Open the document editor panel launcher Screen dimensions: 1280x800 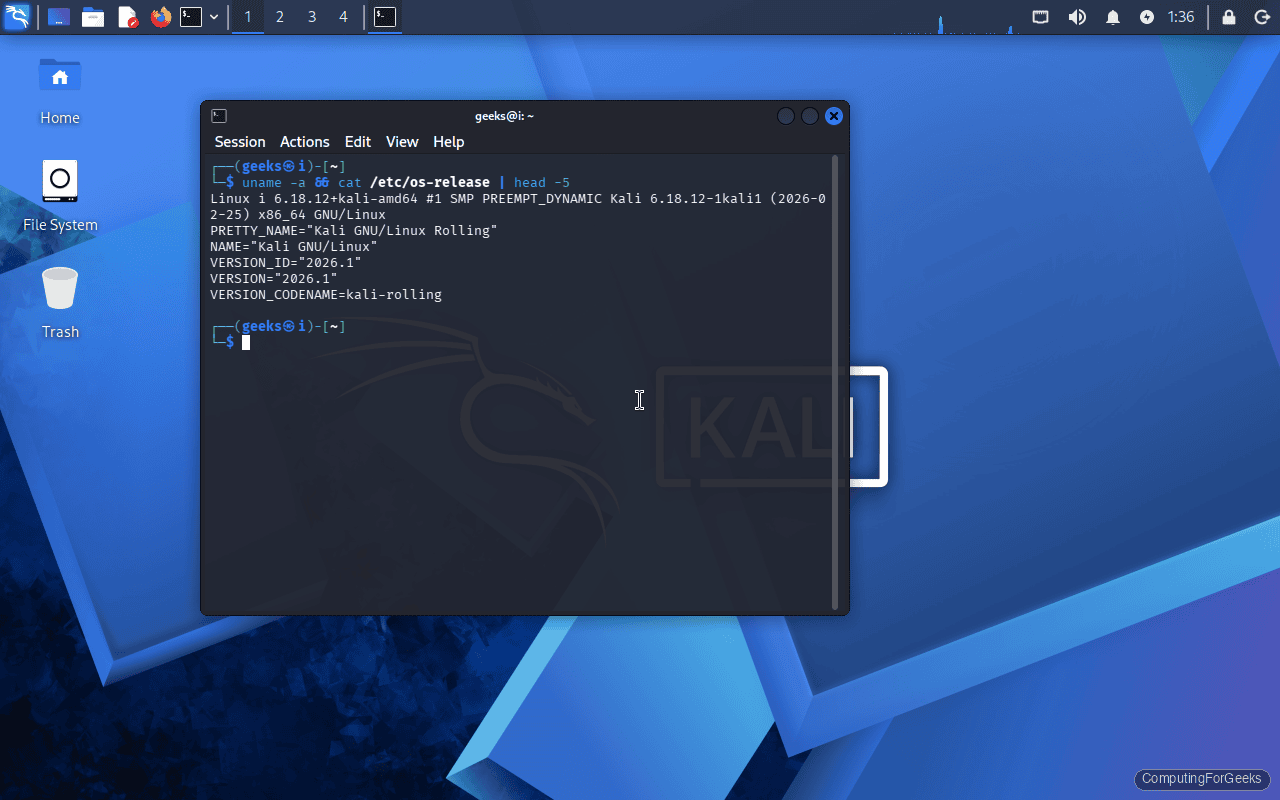click(127, 17)
